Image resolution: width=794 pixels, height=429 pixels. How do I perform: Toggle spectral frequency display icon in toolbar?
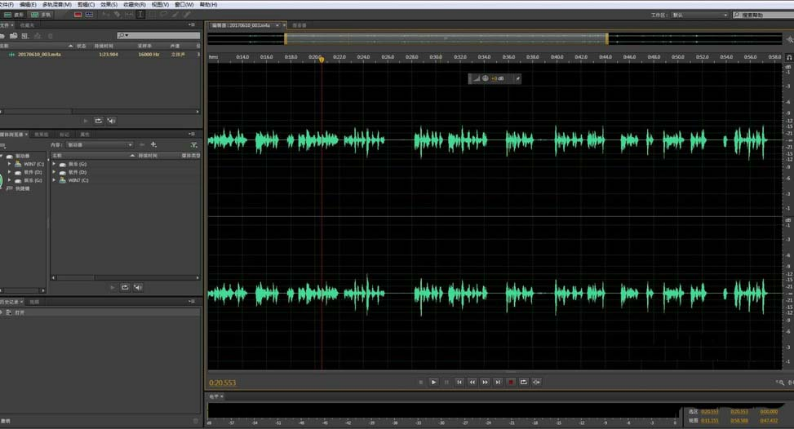click(x=77, y=15)
